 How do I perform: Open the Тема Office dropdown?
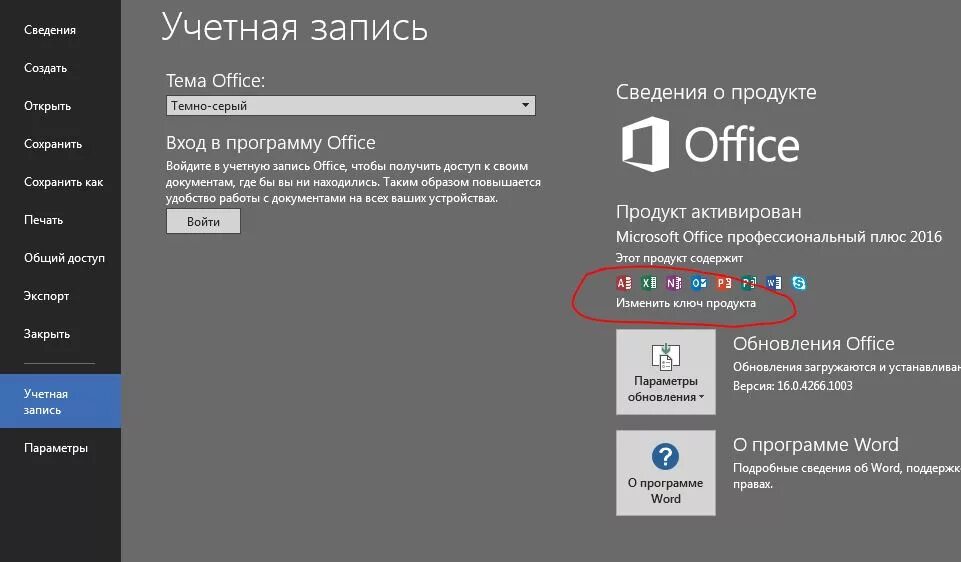(351, 105)
